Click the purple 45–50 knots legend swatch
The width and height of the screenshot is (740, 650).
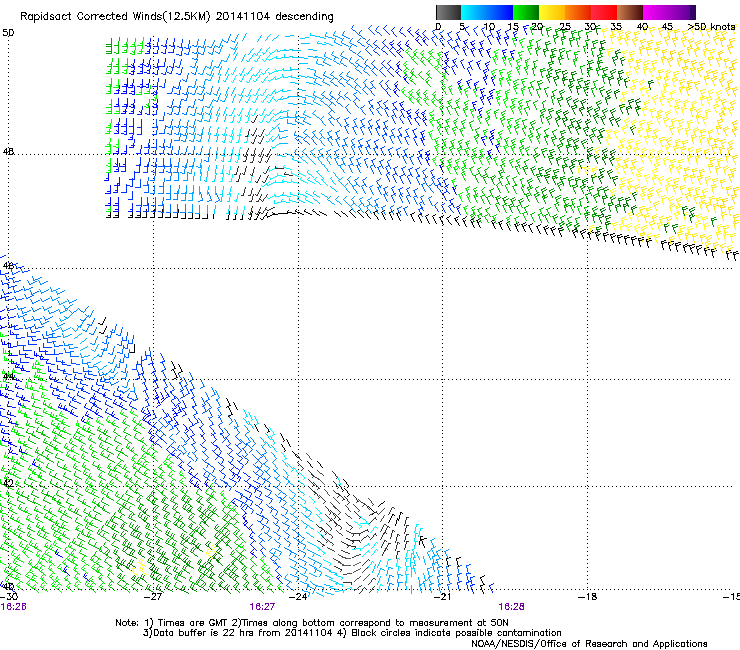[x=682, y=12]
